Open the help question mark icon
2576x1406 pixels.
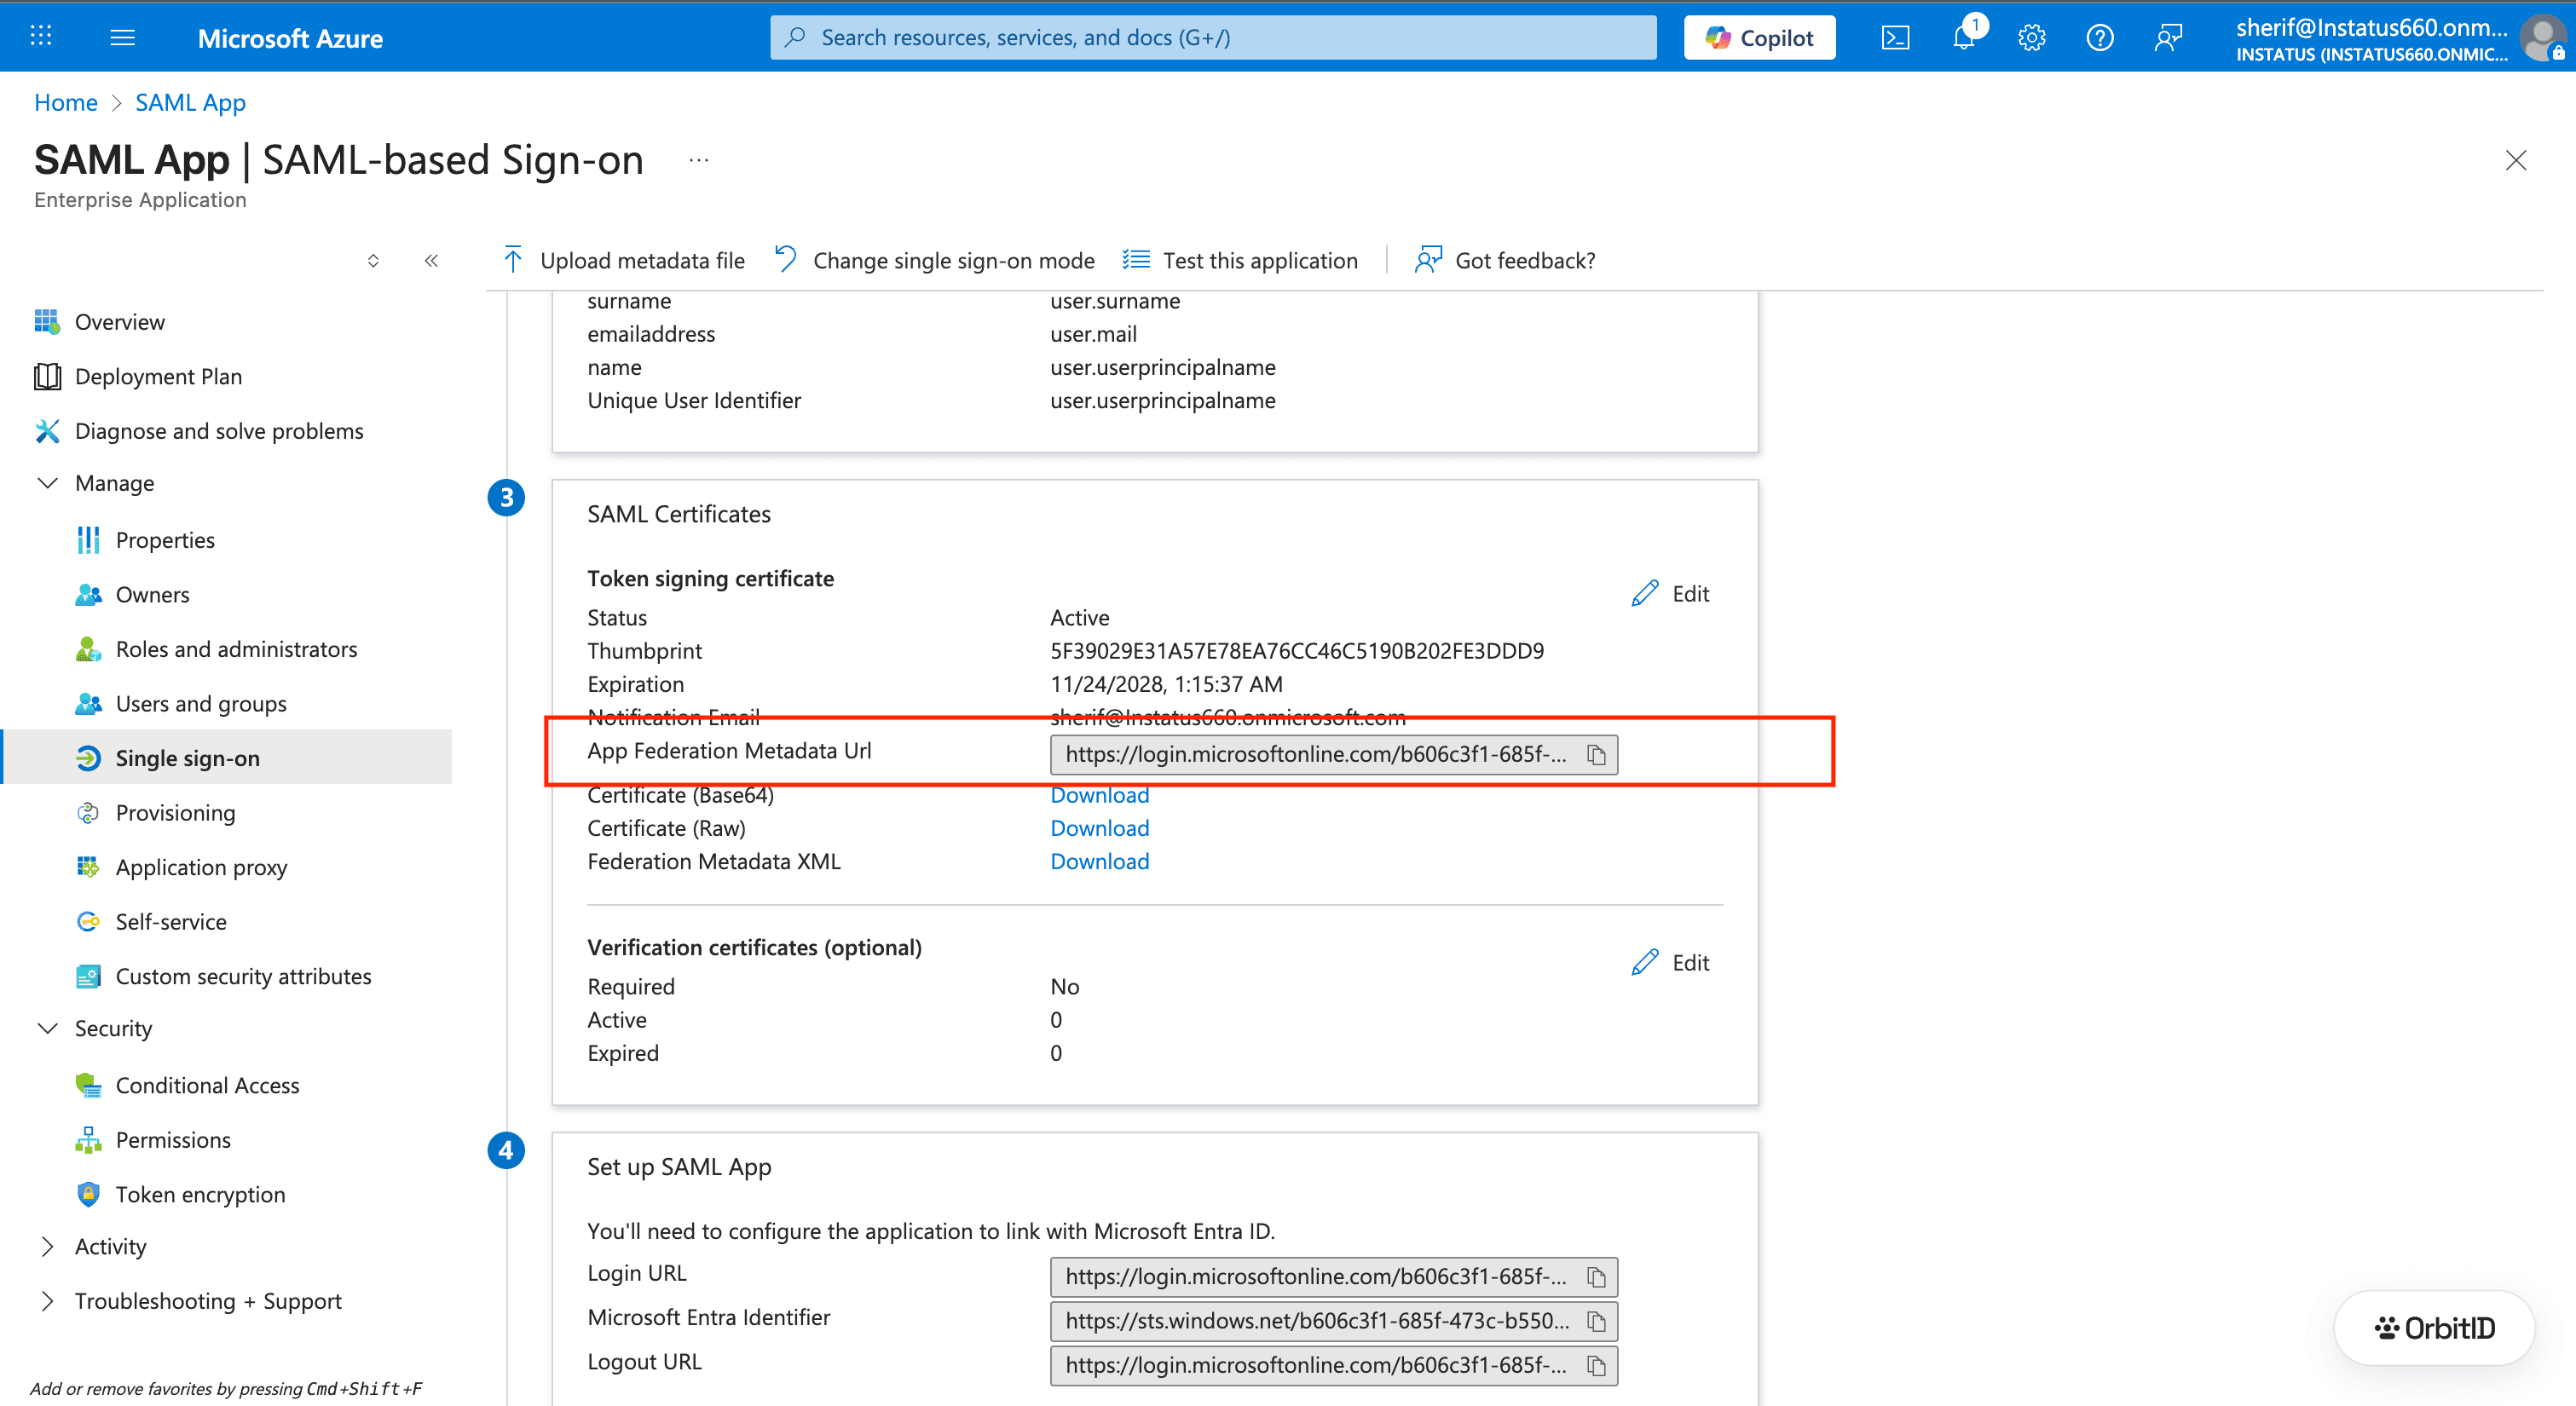click(2099, 38)
